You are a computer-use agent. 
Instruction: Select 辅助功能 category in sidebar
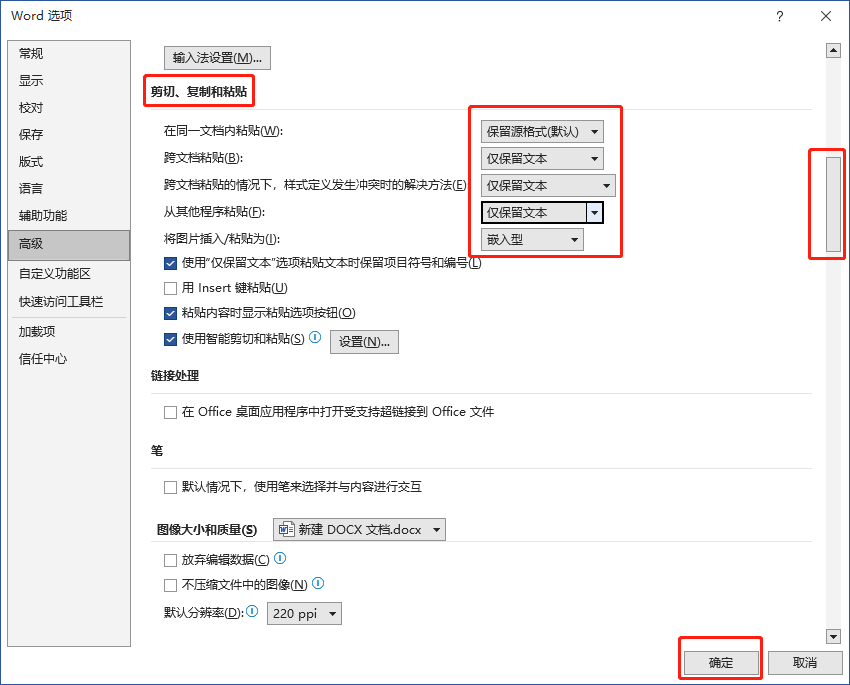[69, 216]
